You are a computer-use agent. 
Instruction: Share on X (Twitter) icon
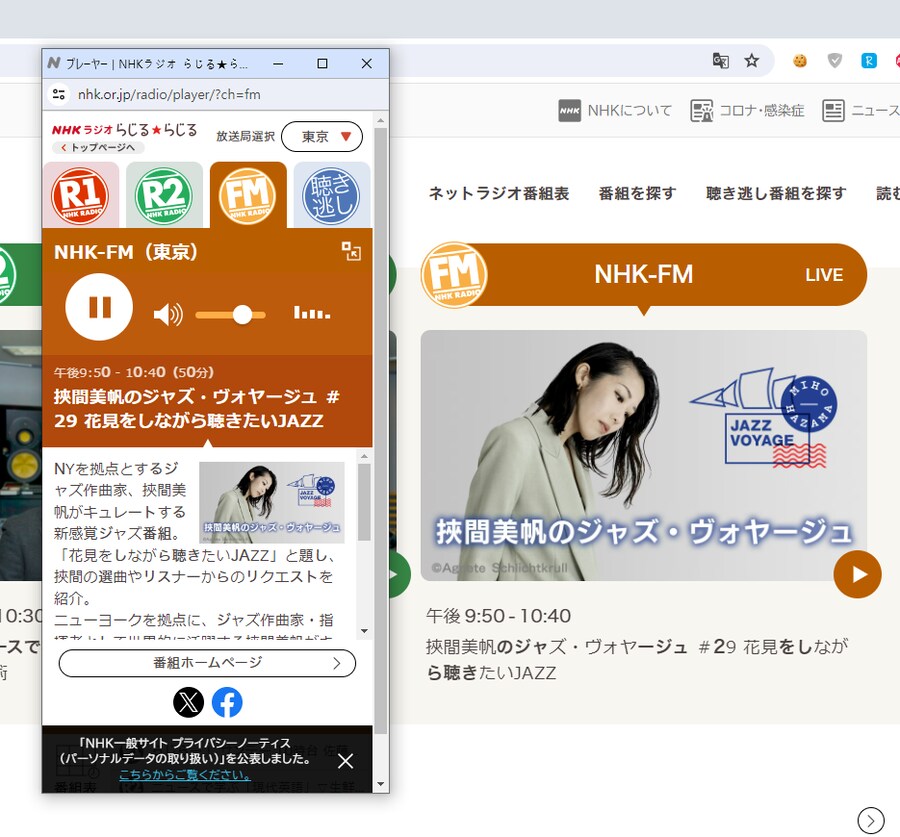tap(188, 702)
